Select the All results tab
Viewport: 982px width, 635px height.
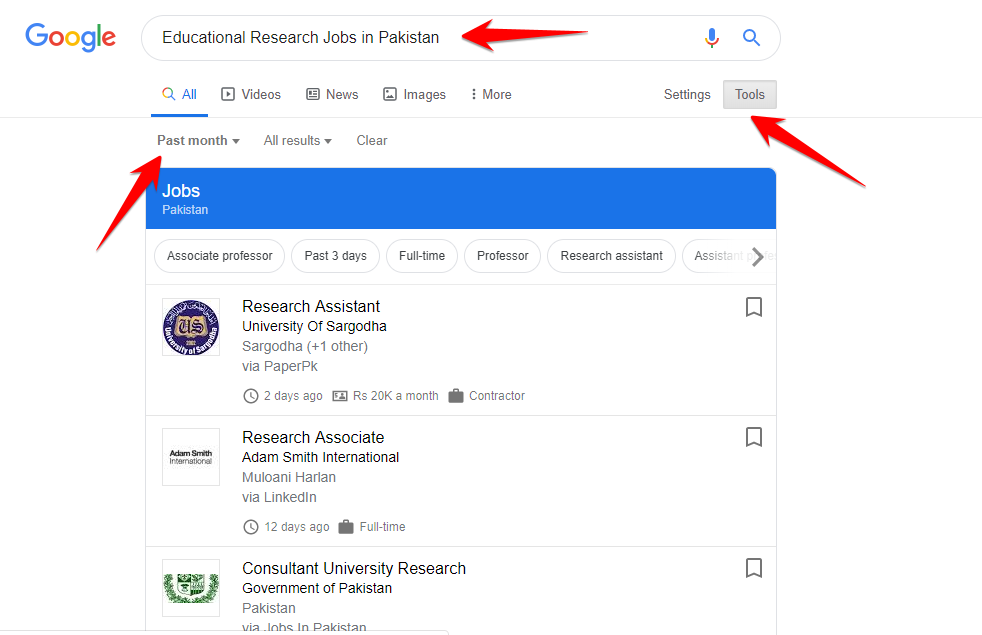(179, 95)
